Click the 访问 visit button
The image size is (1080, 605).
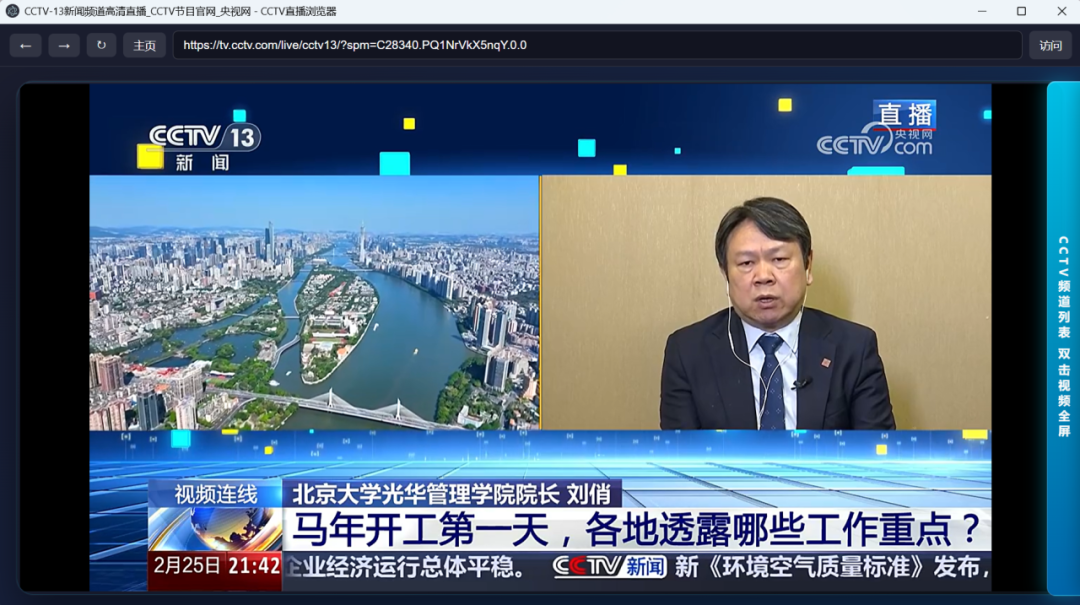click(1050, 45)
